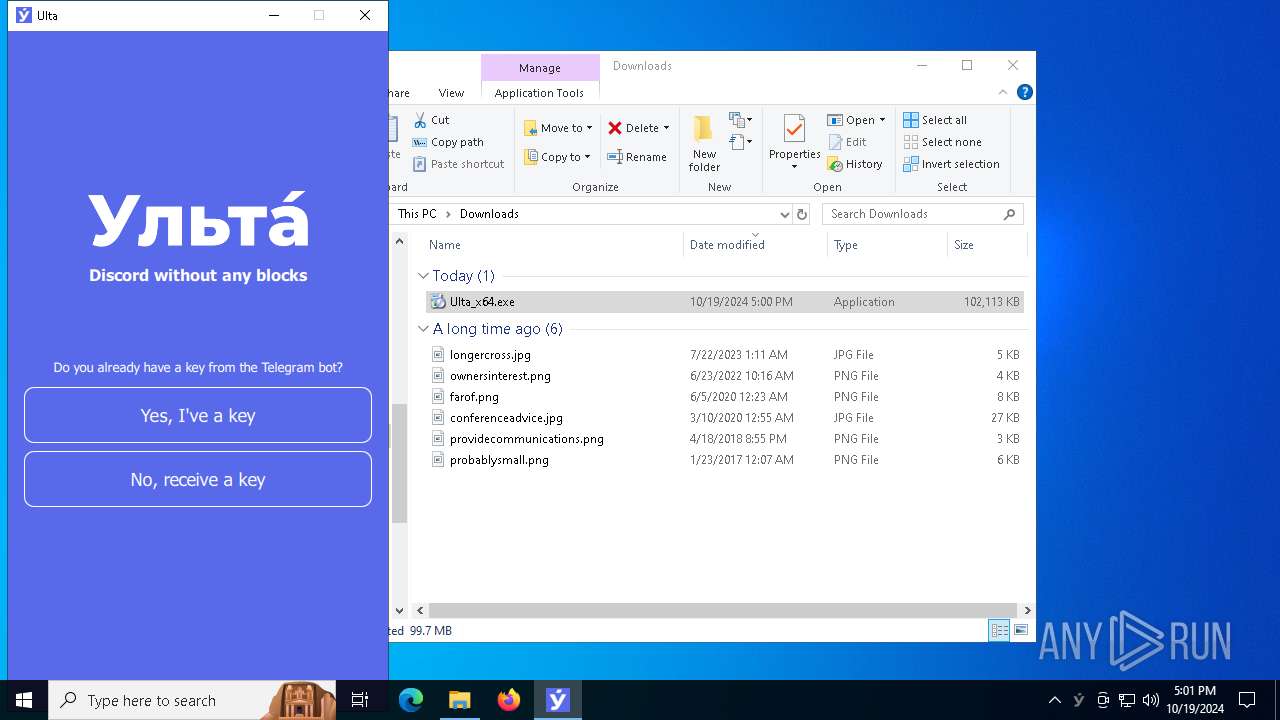Open the View ribbon tab
The image size is (1280, 720).
tap(451, 93)
